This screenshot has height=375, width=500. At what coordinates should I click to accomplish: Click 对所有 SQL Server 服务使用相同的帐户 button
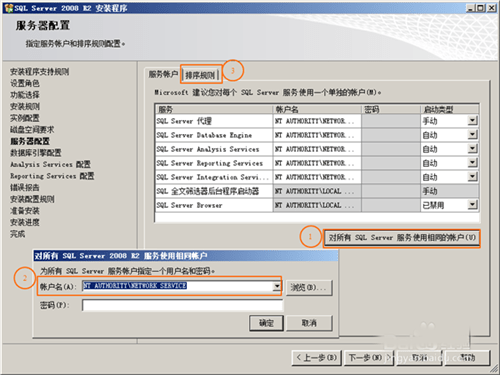pyautogui.click(x=402, y=238)
